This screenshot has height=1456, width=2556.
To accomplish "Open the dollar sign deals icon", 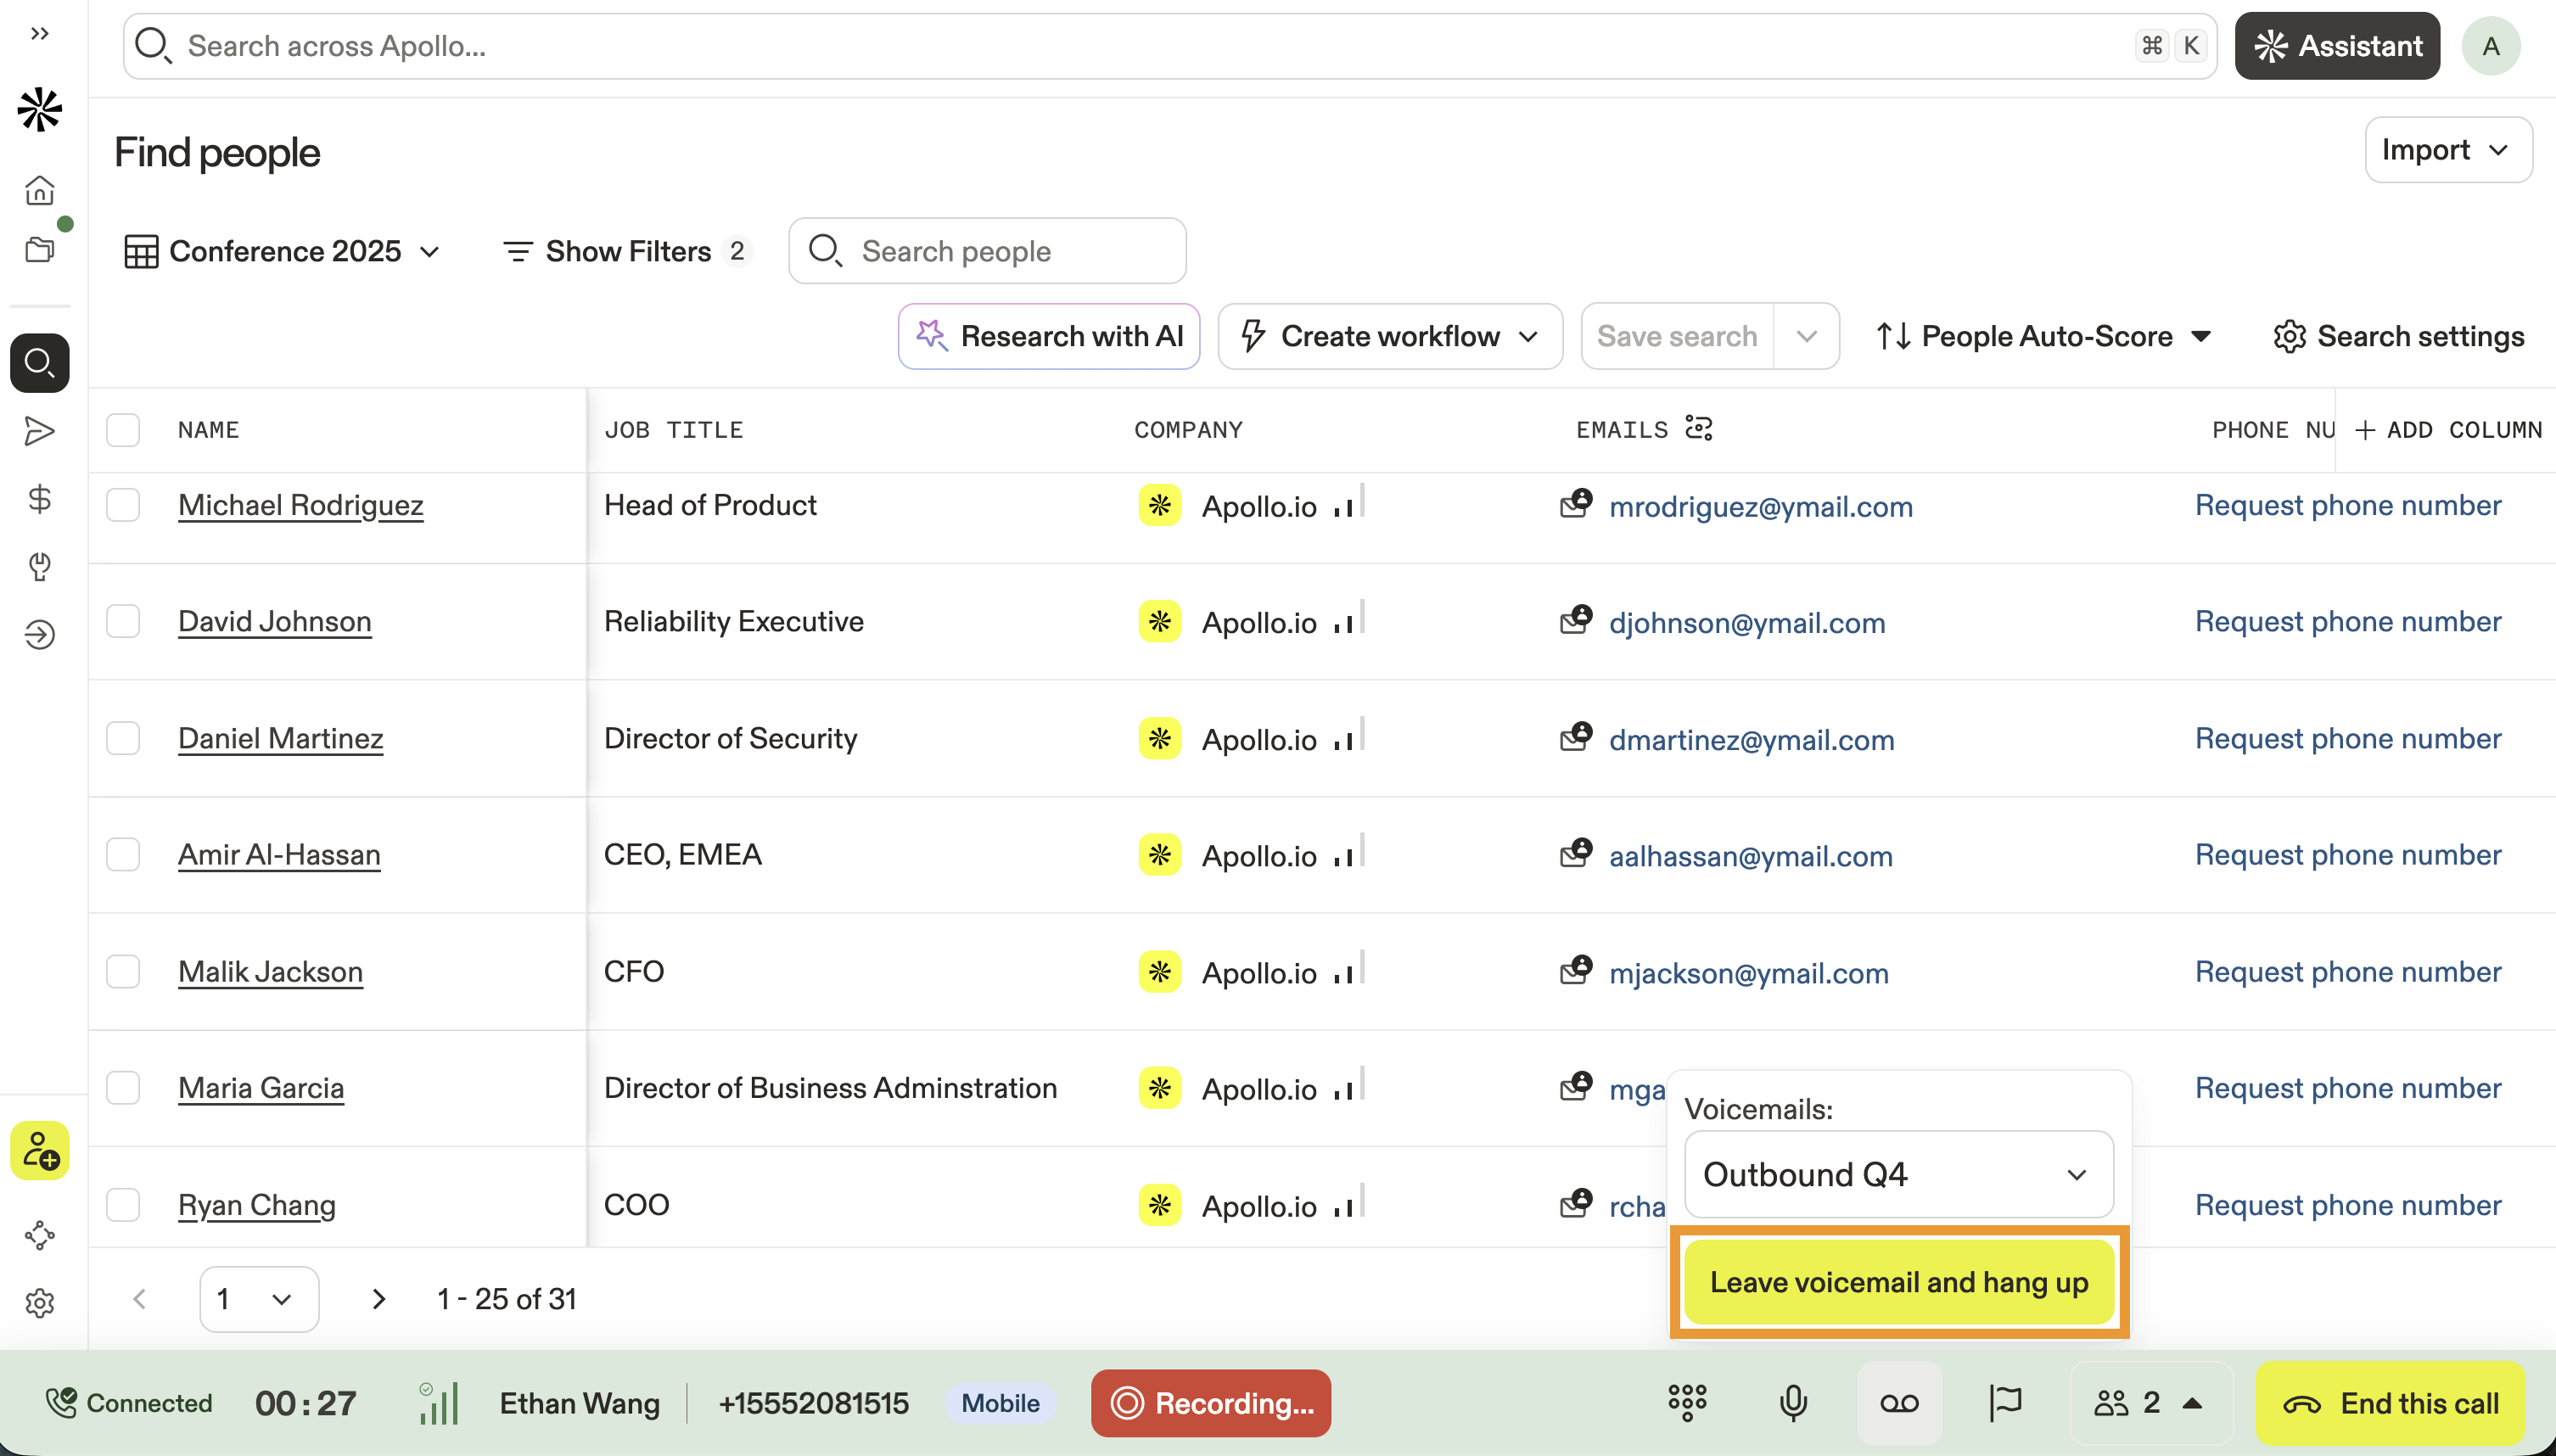I will pos(40,498).
